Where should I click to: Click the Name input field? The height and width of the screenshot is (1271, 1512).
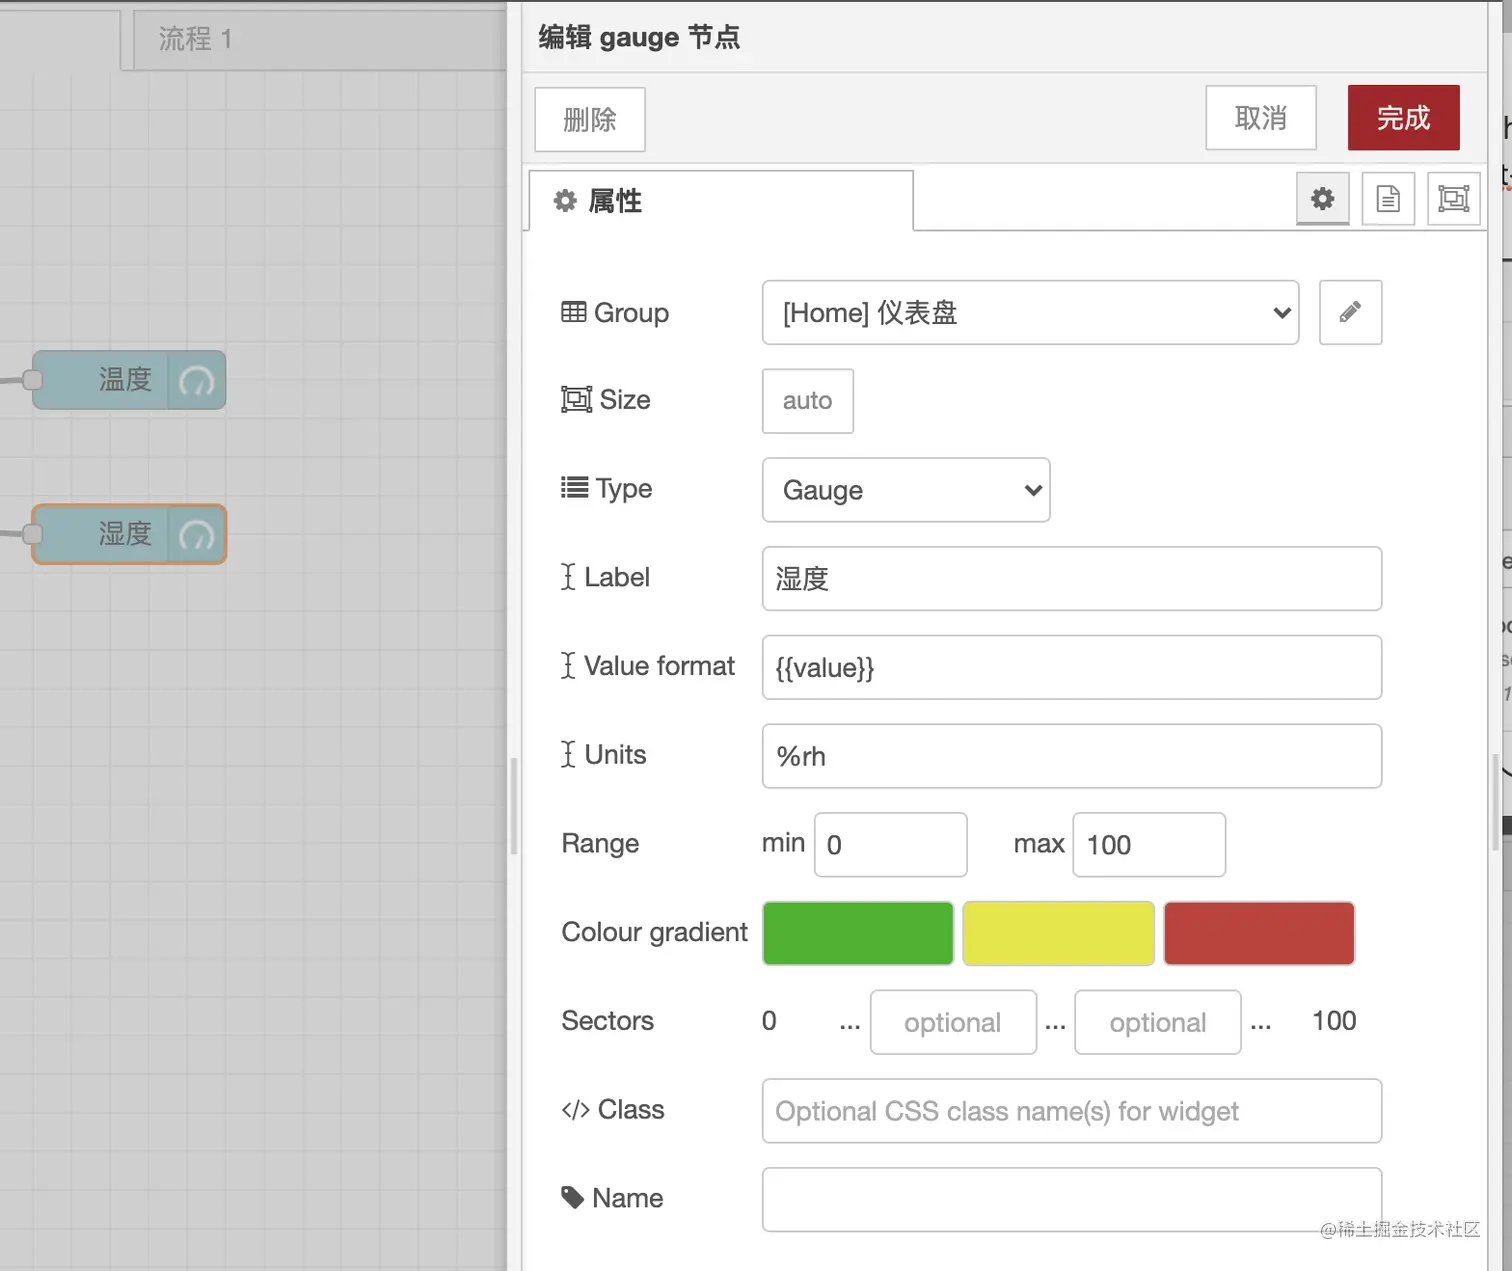[x=1072, y=1199]
